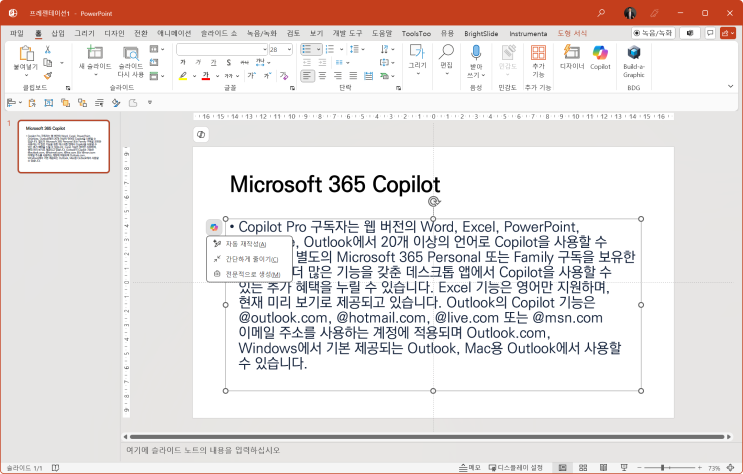Start slide show from the status bar
Image resolution: width=743 pixels, height=474 pixels.
click(625, 467)
